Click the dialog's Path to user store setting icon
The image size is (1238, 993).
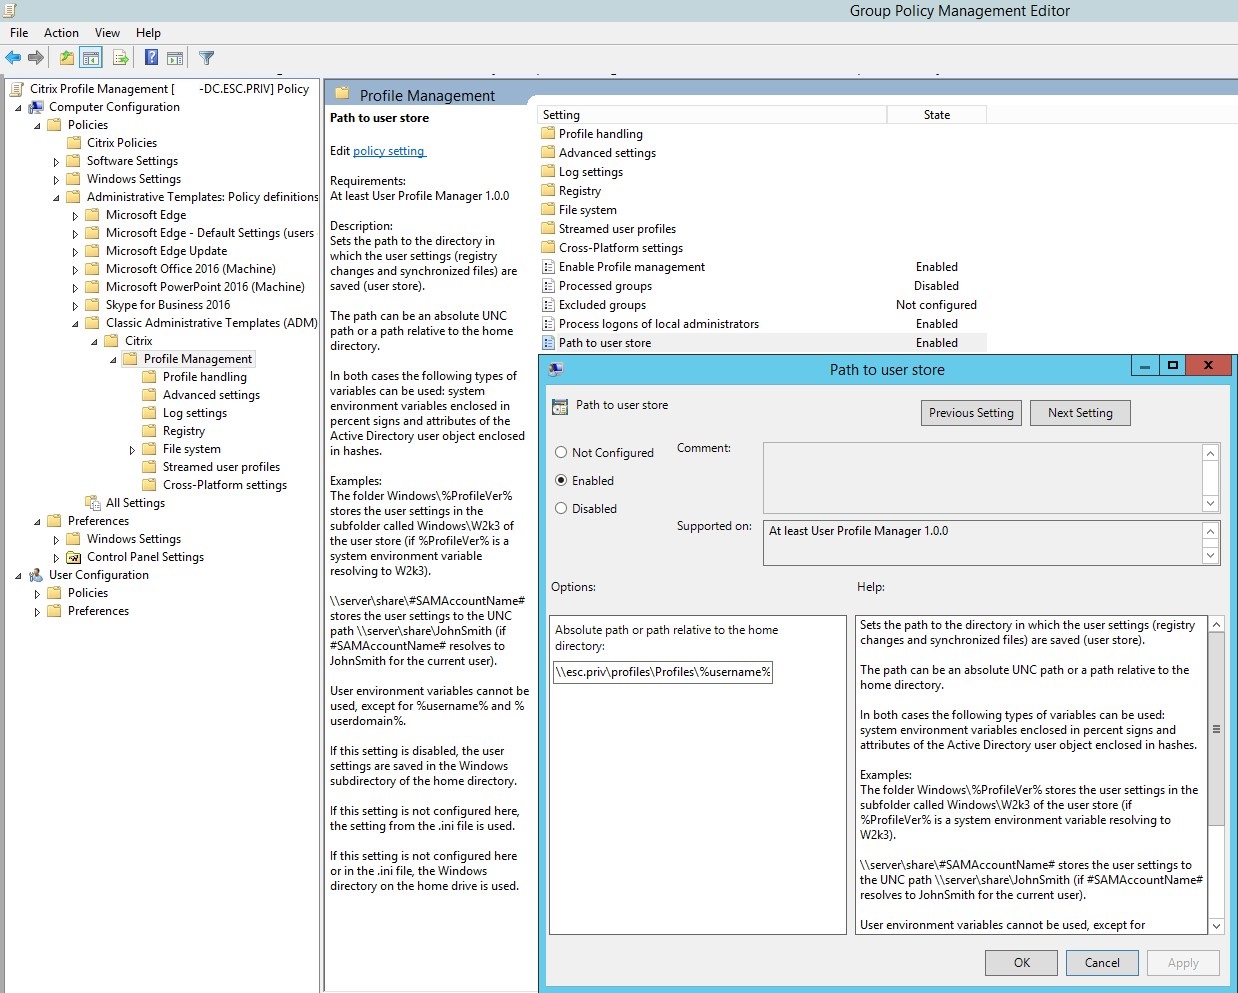pyautogui.click(x=560, y=407)
